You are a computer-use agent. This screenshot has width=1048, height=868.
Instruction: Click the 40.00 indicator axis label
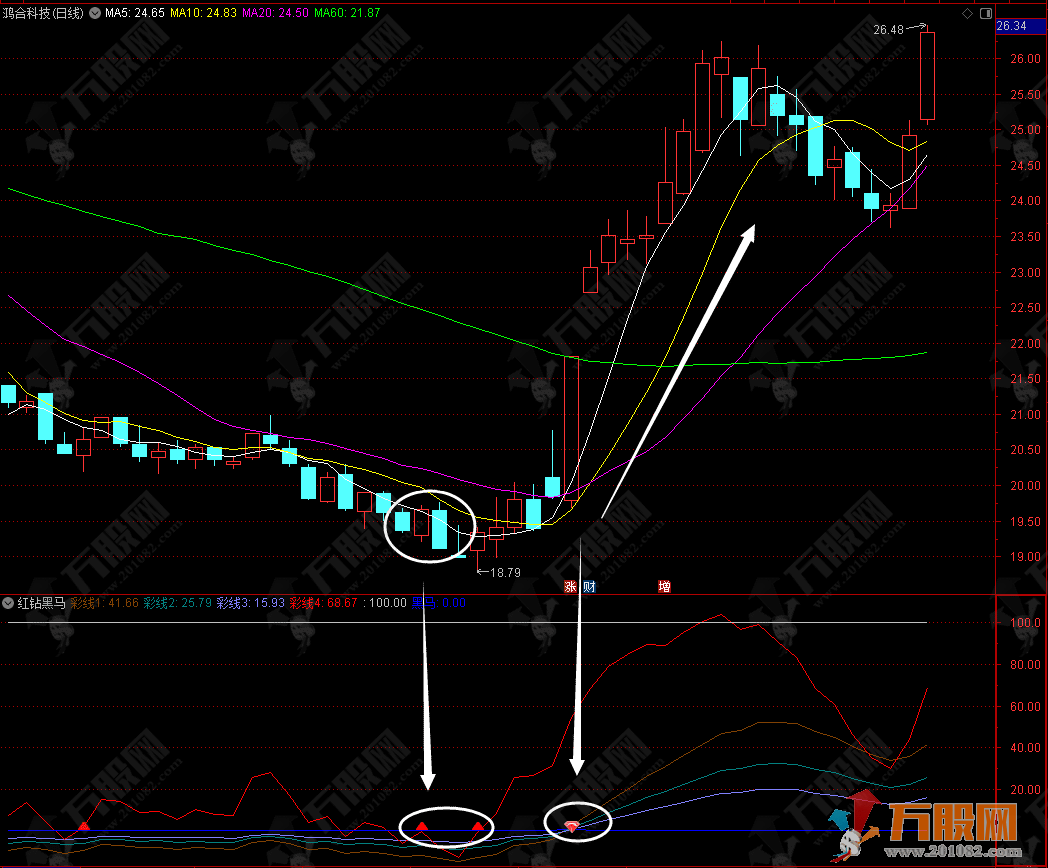(x=1025, y=748)
